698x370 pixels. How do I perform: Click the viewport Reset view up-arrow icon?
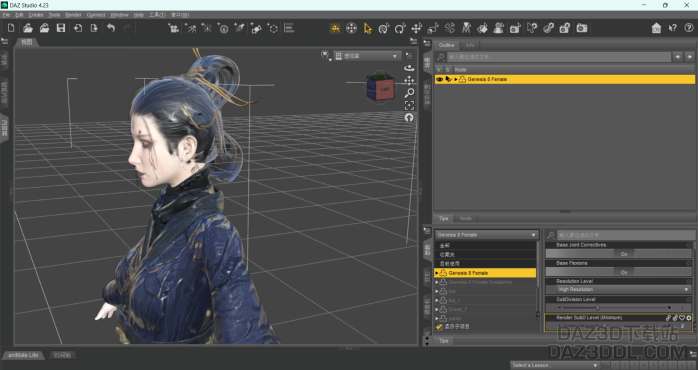point(409,118)
